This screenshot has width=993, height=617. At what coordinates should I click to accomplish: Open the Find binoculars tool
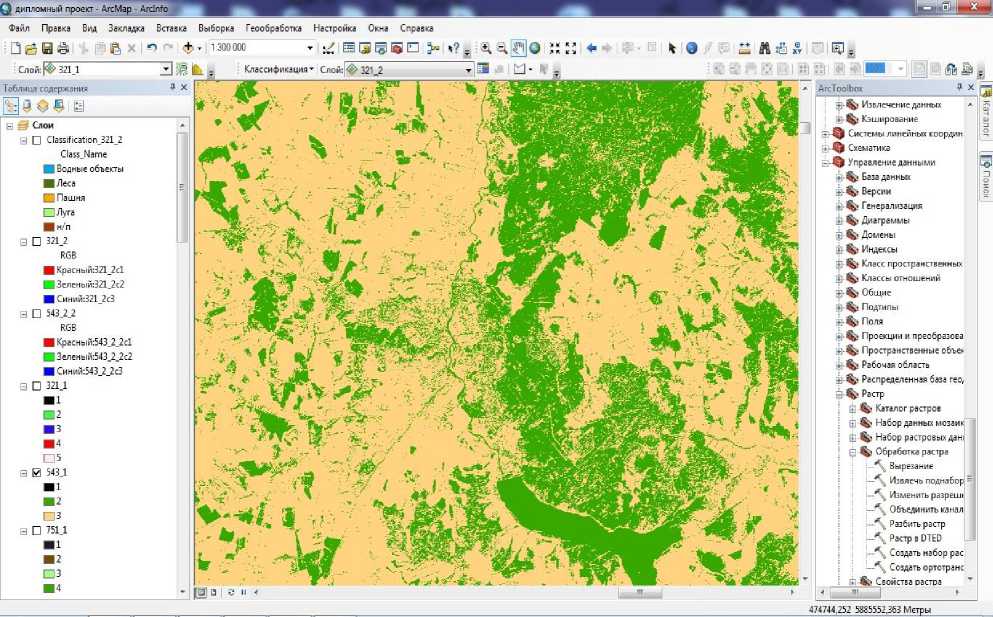[x=764, y=48]
